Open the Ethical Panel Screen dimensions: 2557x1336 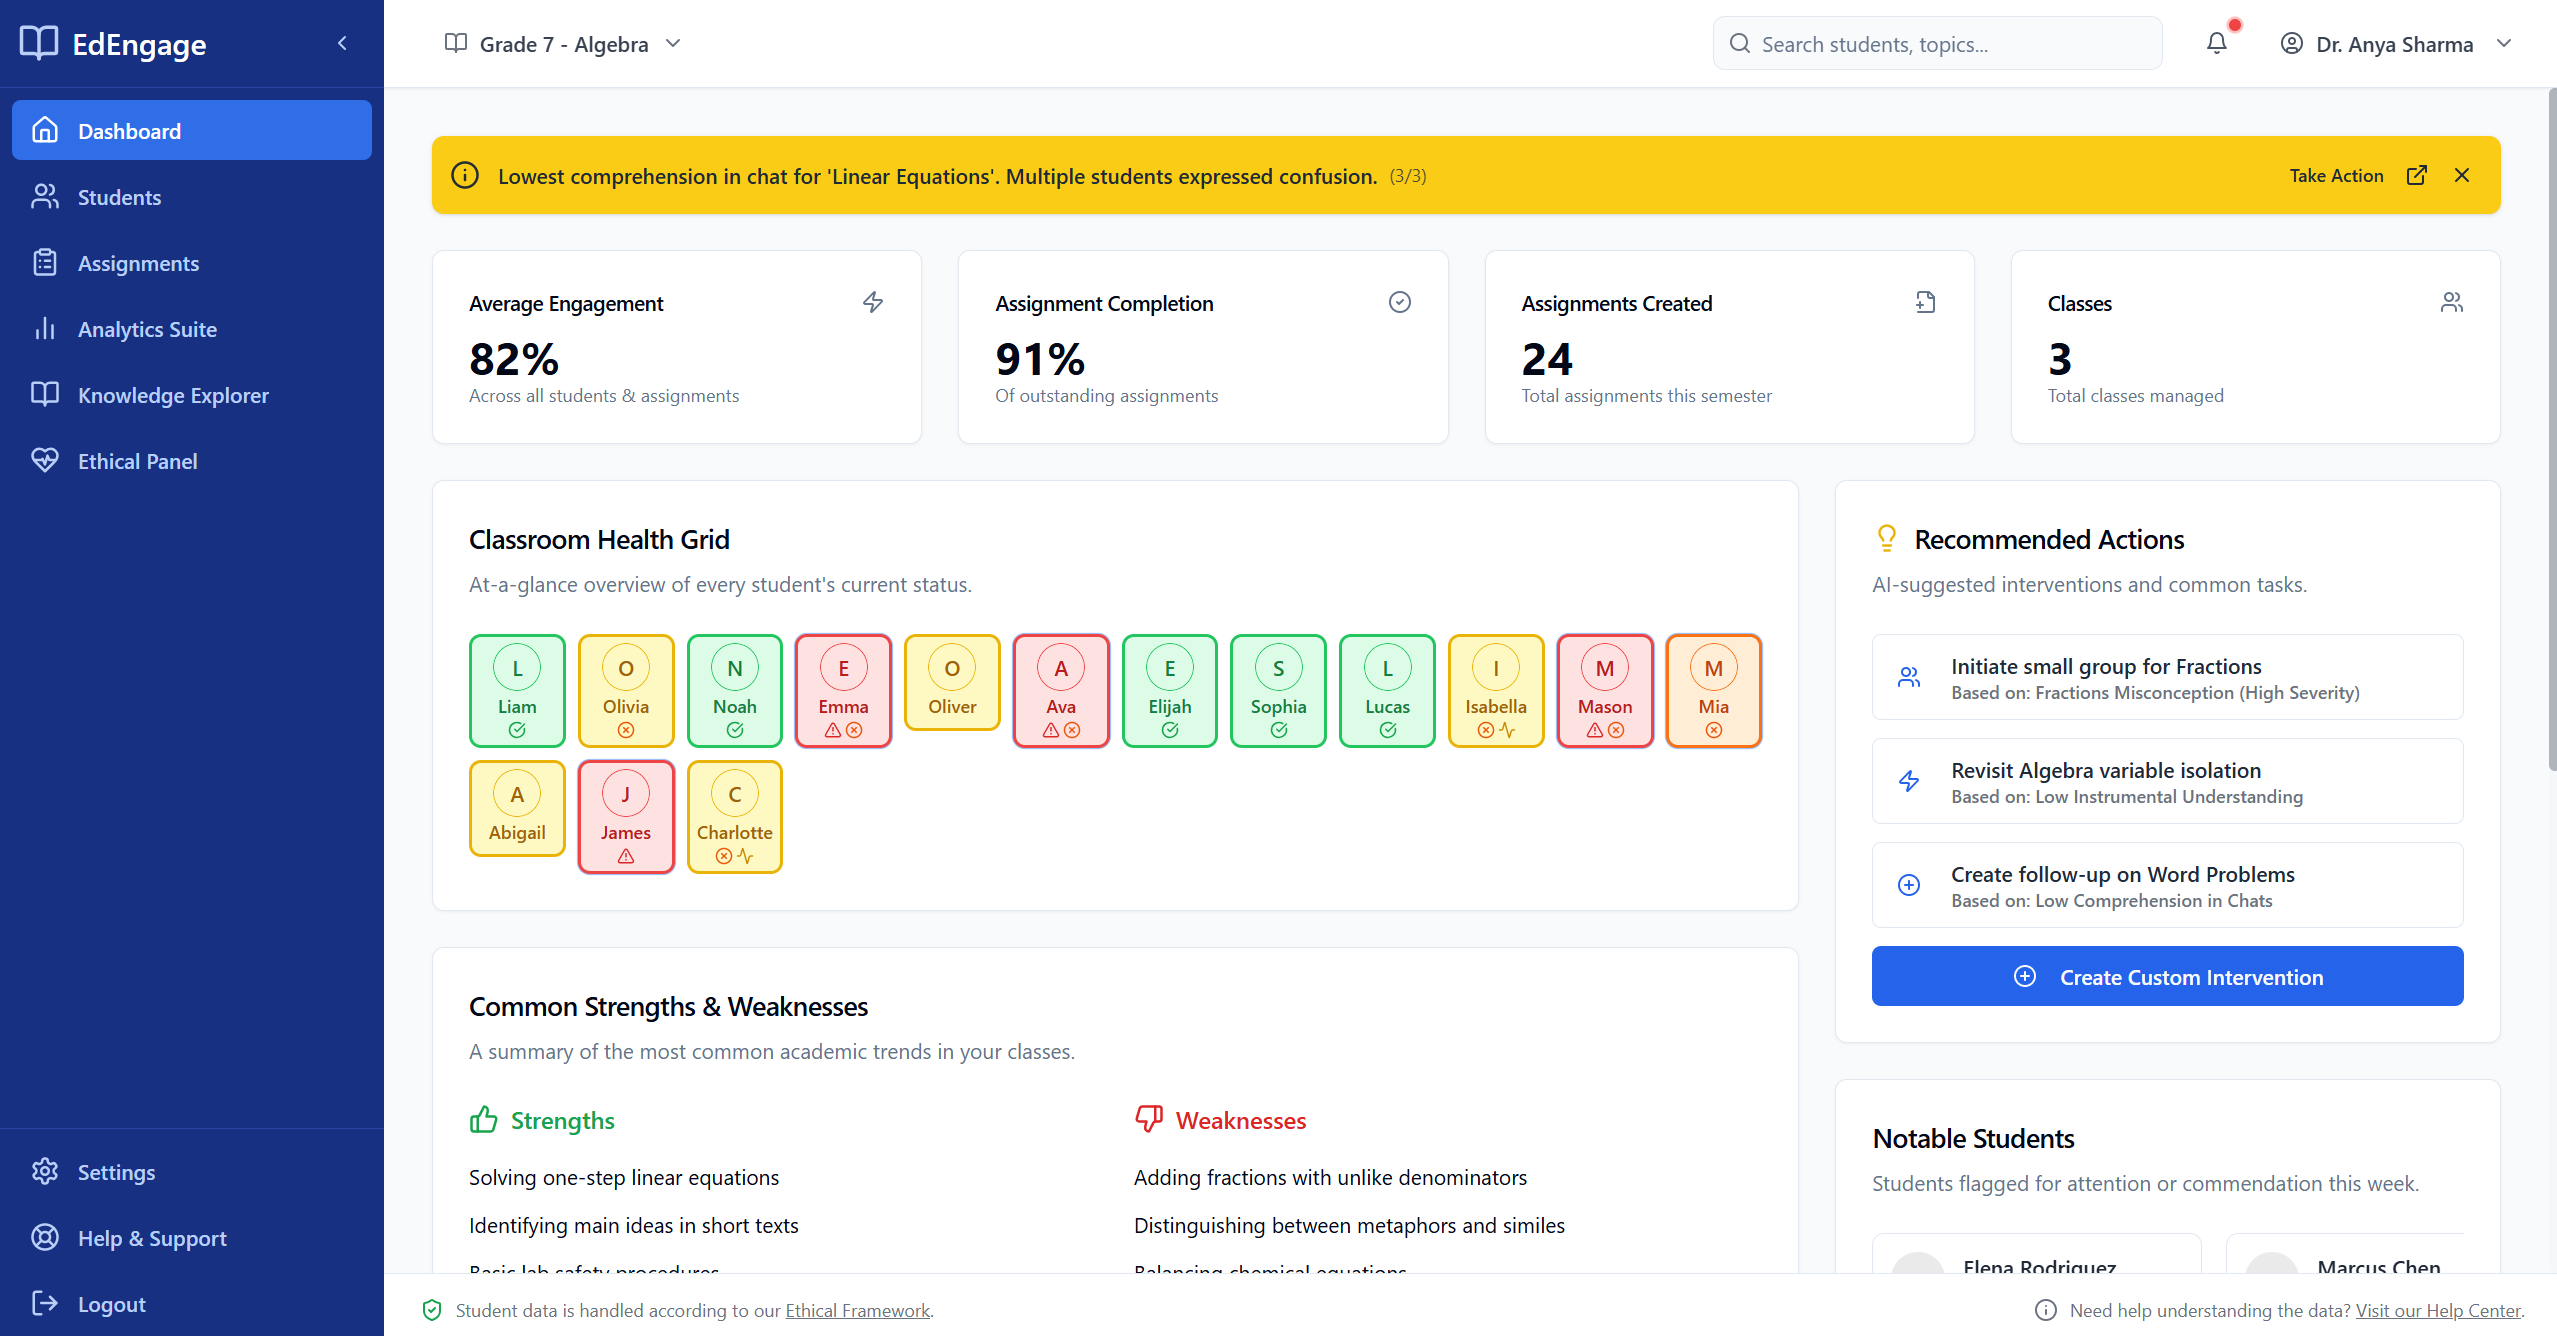138,460
